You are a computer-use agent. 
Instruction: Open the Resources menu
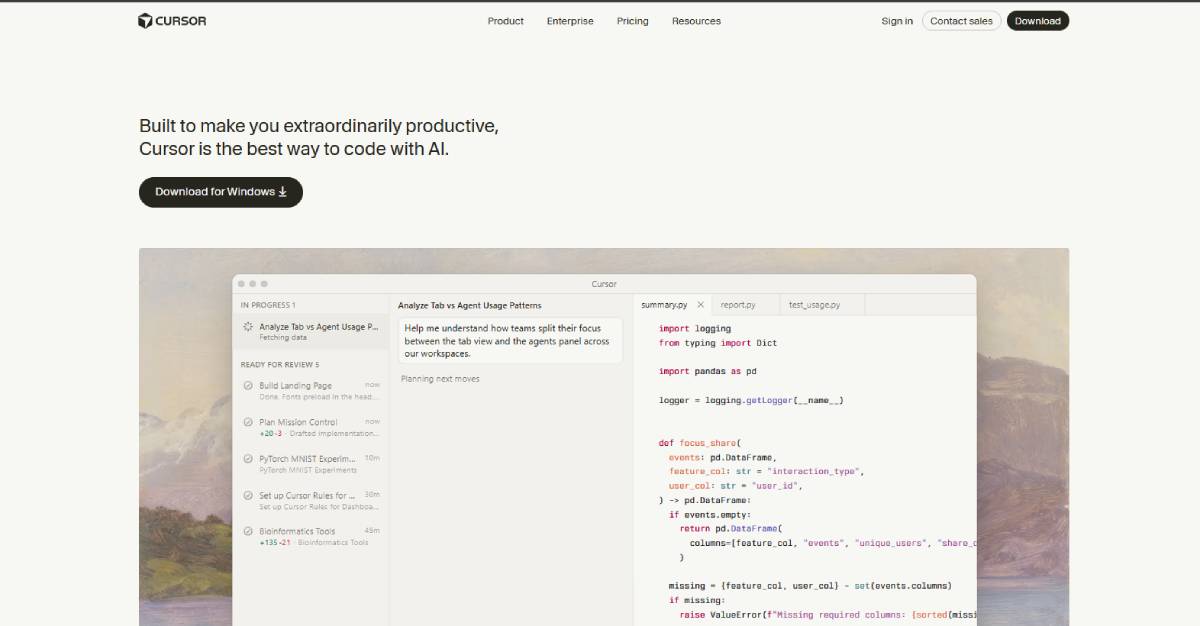pos(696,21)
